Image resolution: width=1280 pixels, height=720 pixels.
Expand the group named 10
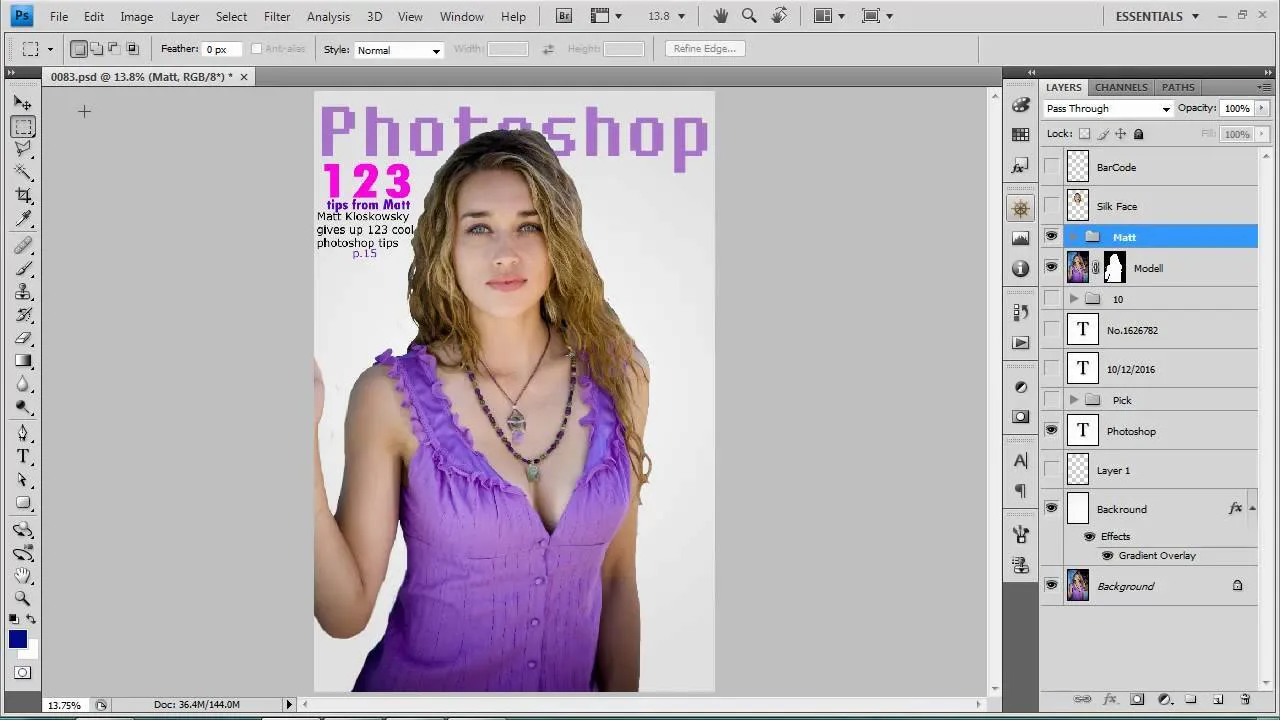click(1073, 299)
